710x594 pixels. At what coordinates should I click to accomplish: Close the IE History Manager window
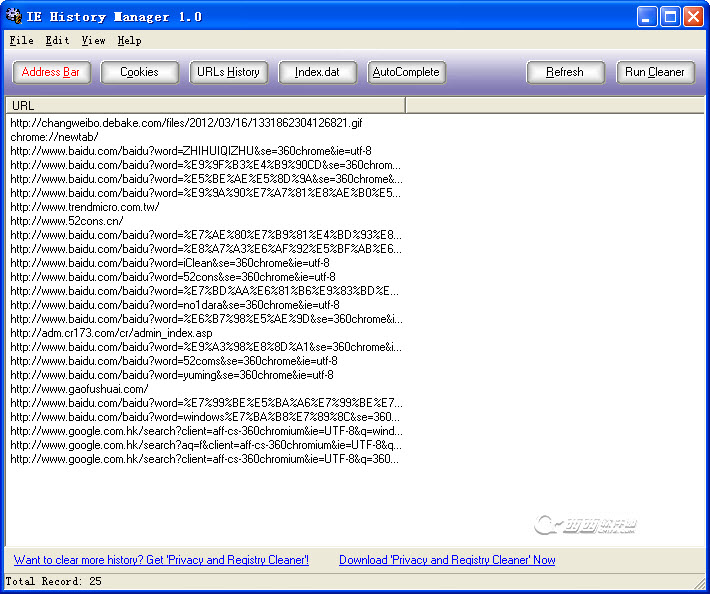pos(693,17)
